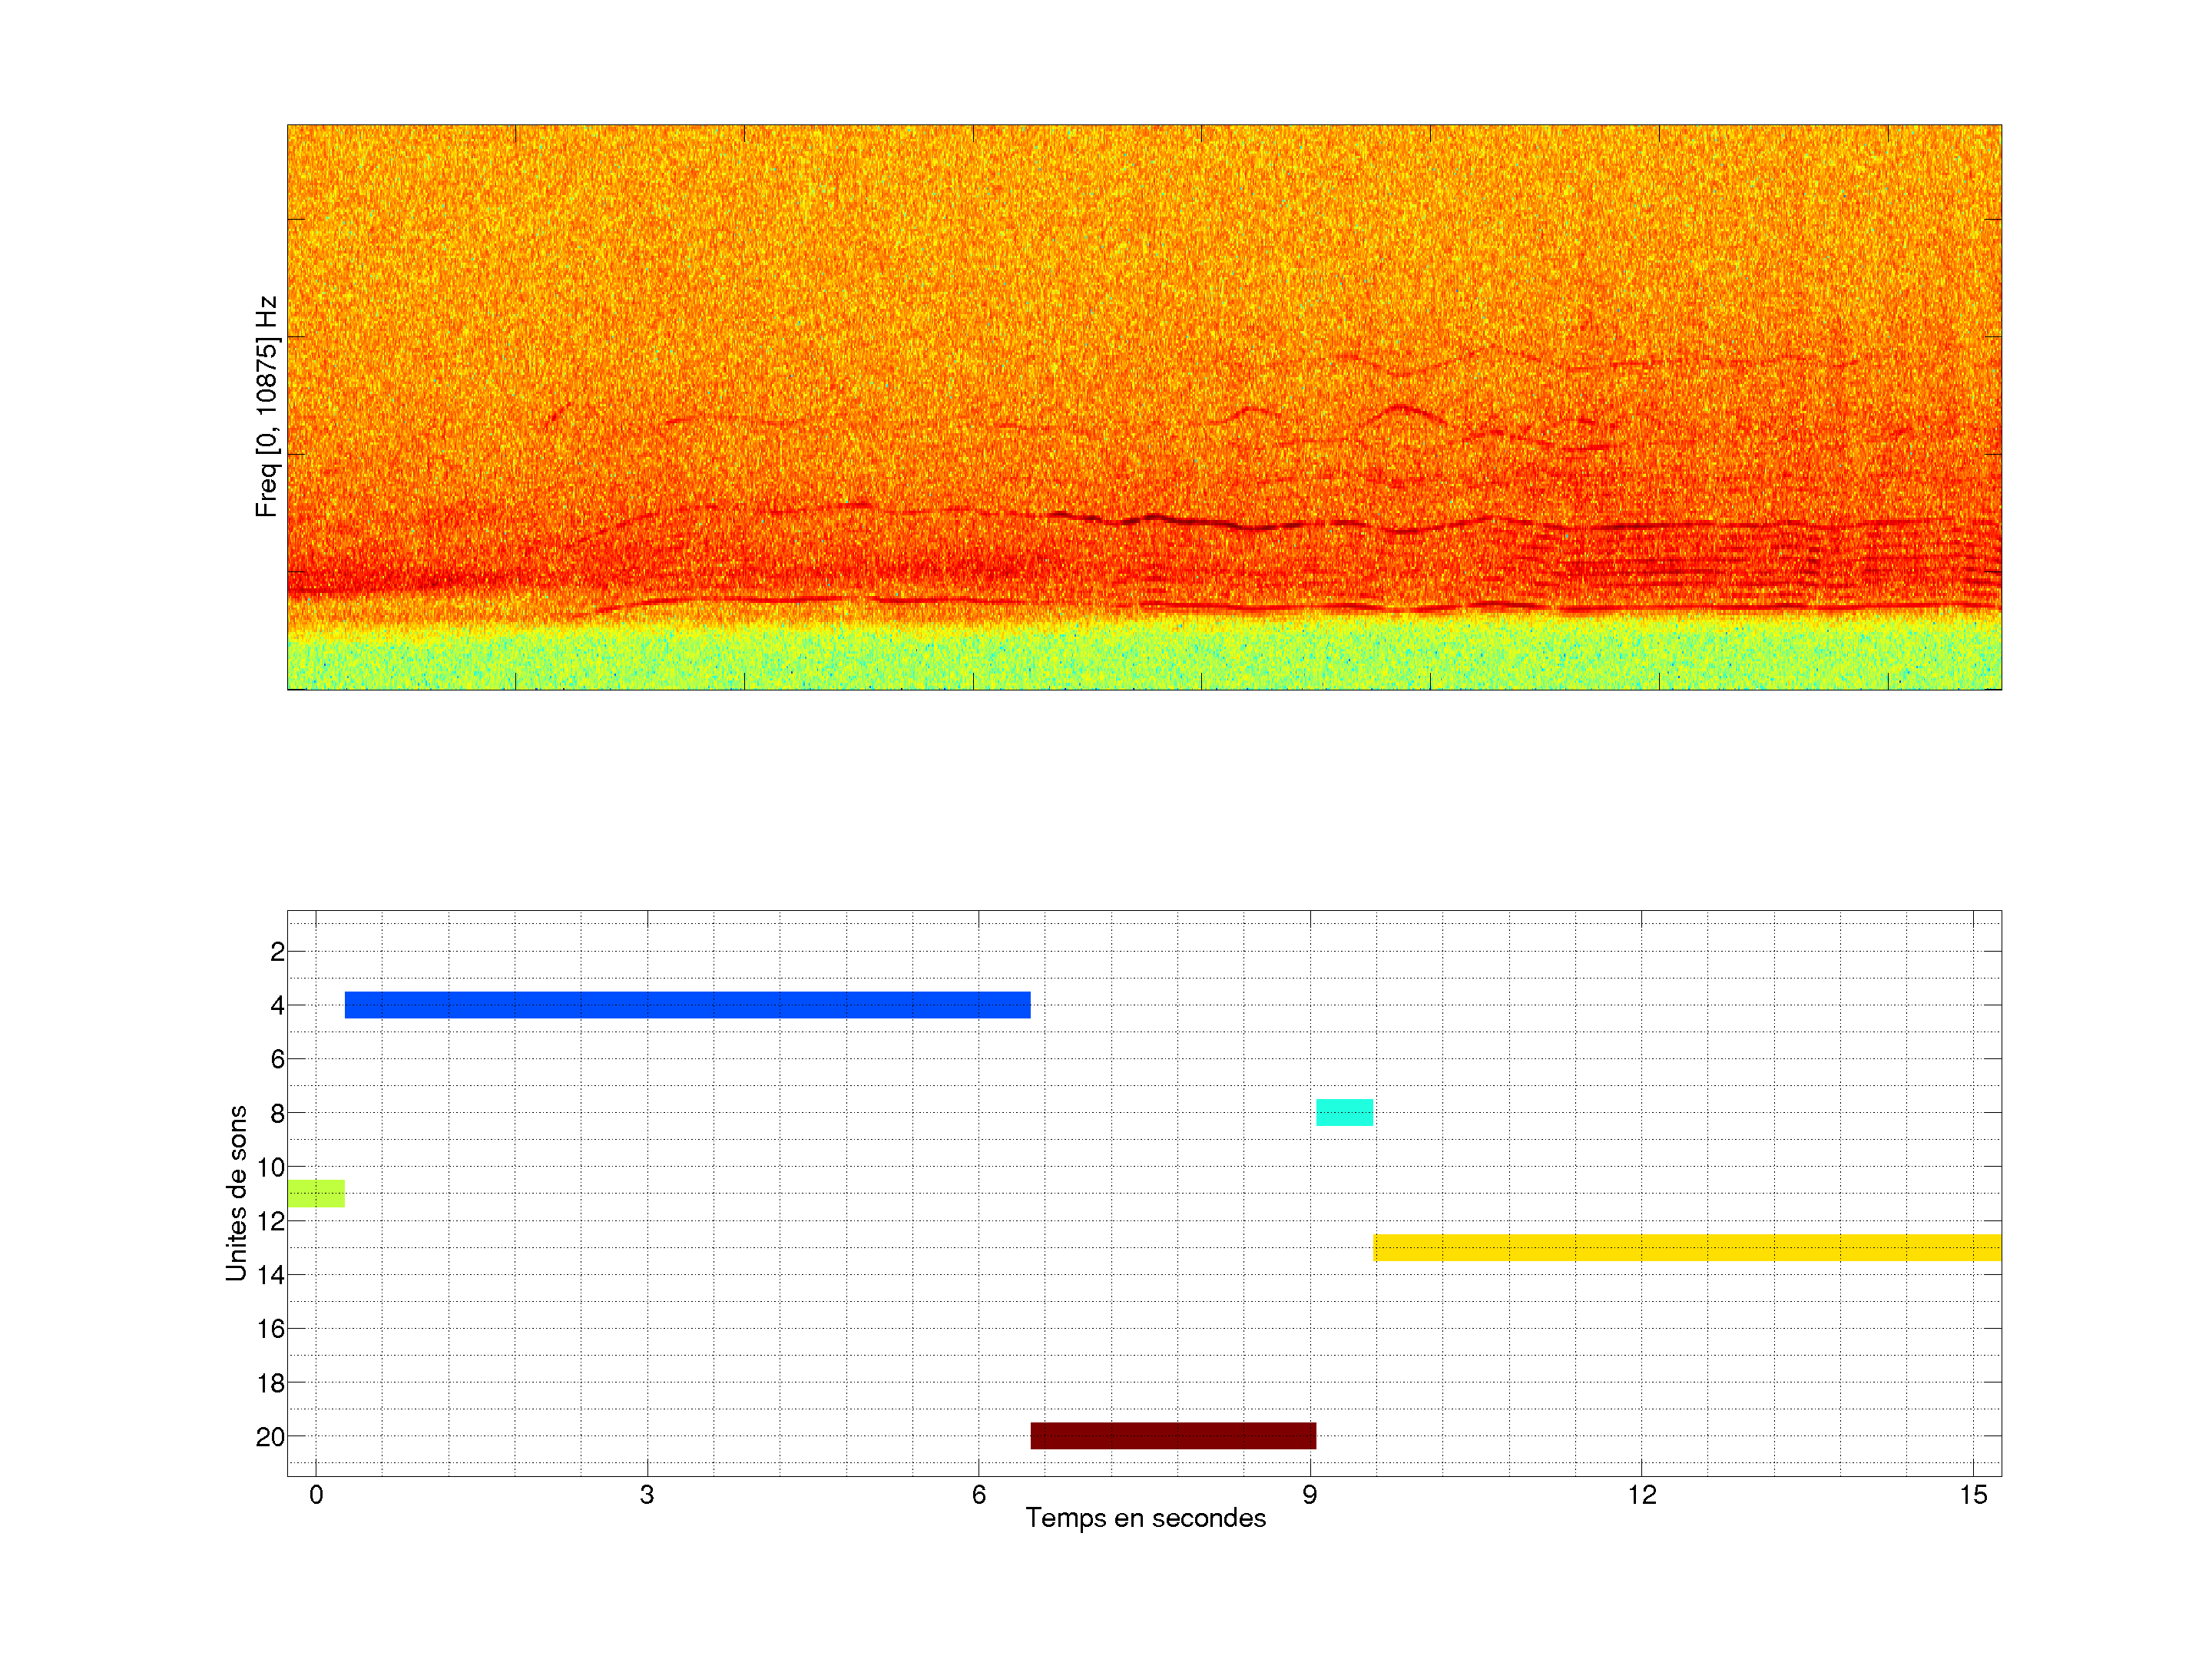This screenshot has width=2212, height=1659.
Task: Click the '3' time tick label
Action: coord(647,1495)
